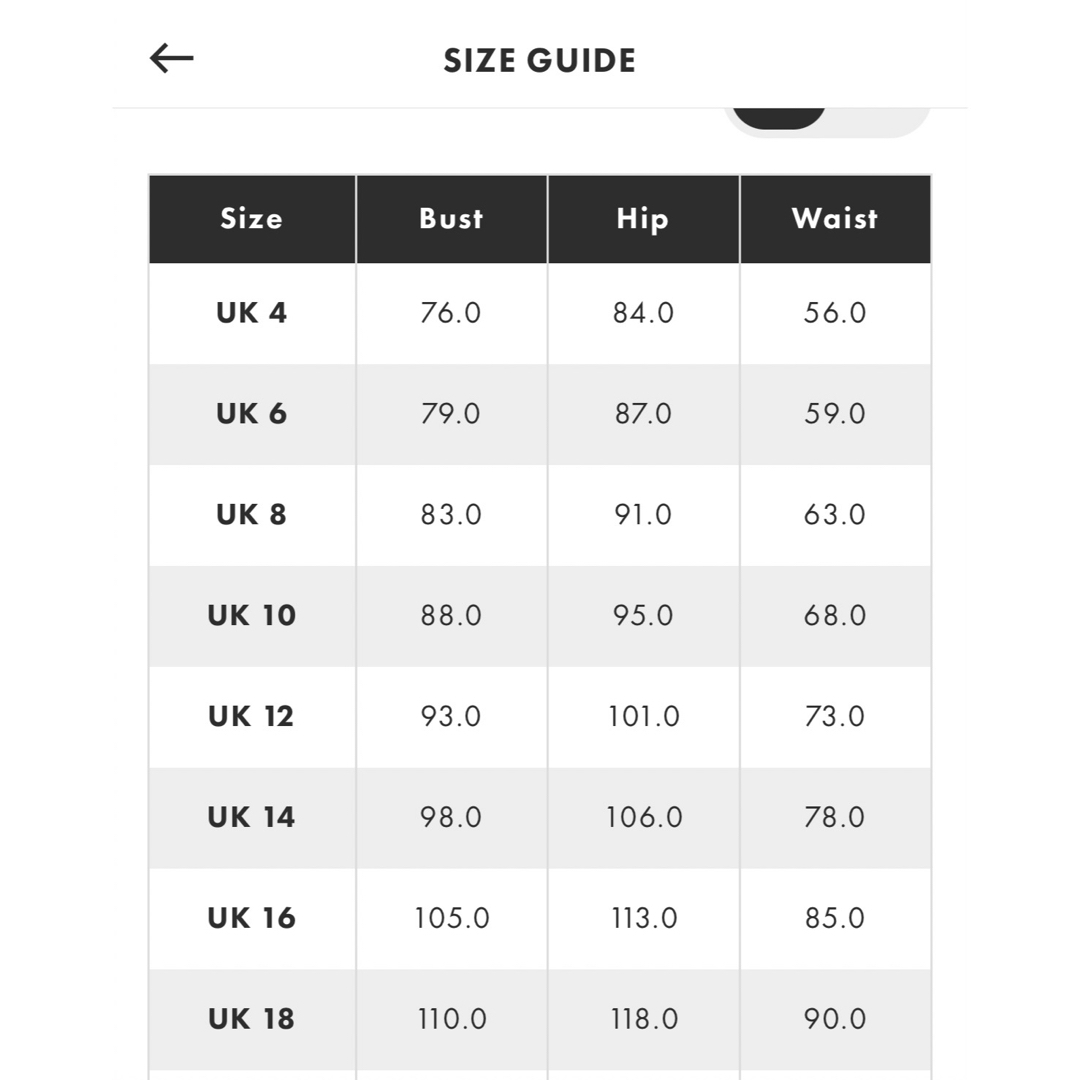
Task: Select the UK 10 size label
Action: click(x=251, y=615)
